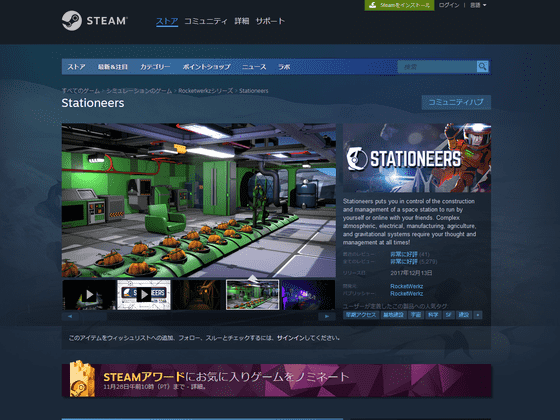Expand the 言語 language dropdown

coord(478,5)
